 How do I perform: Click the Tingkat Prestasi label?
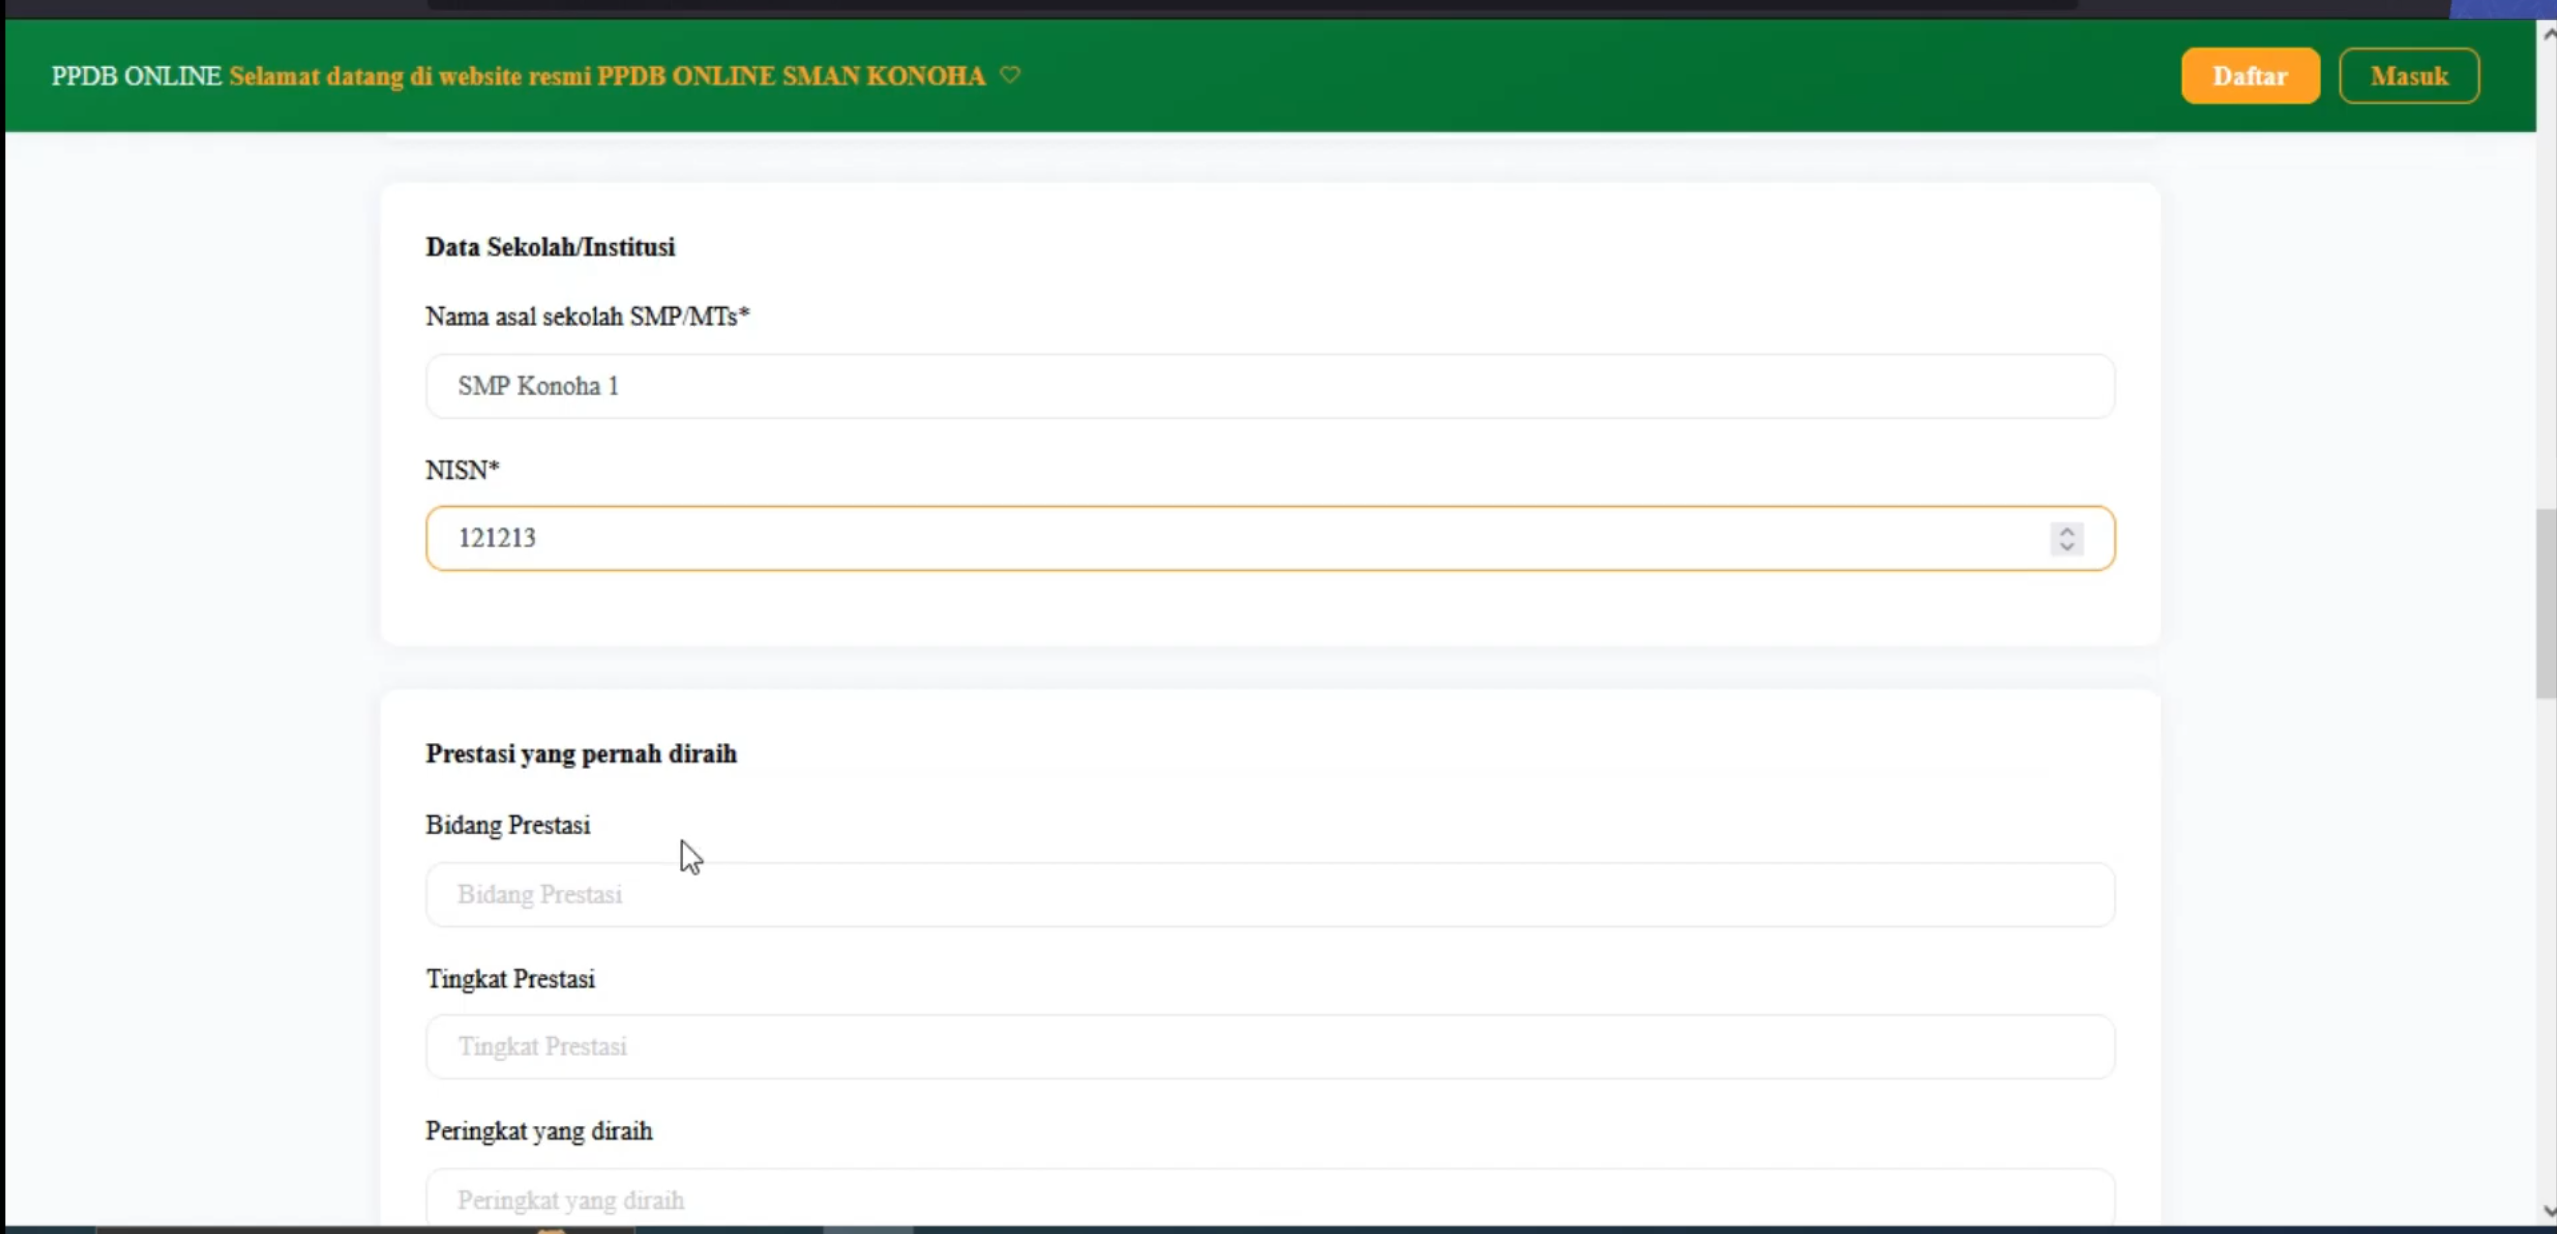pyautogui.click(x=510, y=979)
